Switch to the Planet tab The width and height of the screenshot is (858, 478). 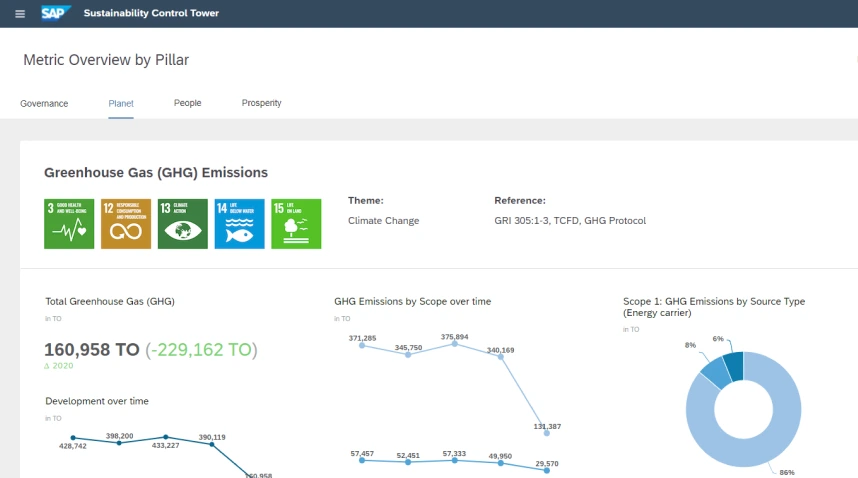click(x=121, y=103)
